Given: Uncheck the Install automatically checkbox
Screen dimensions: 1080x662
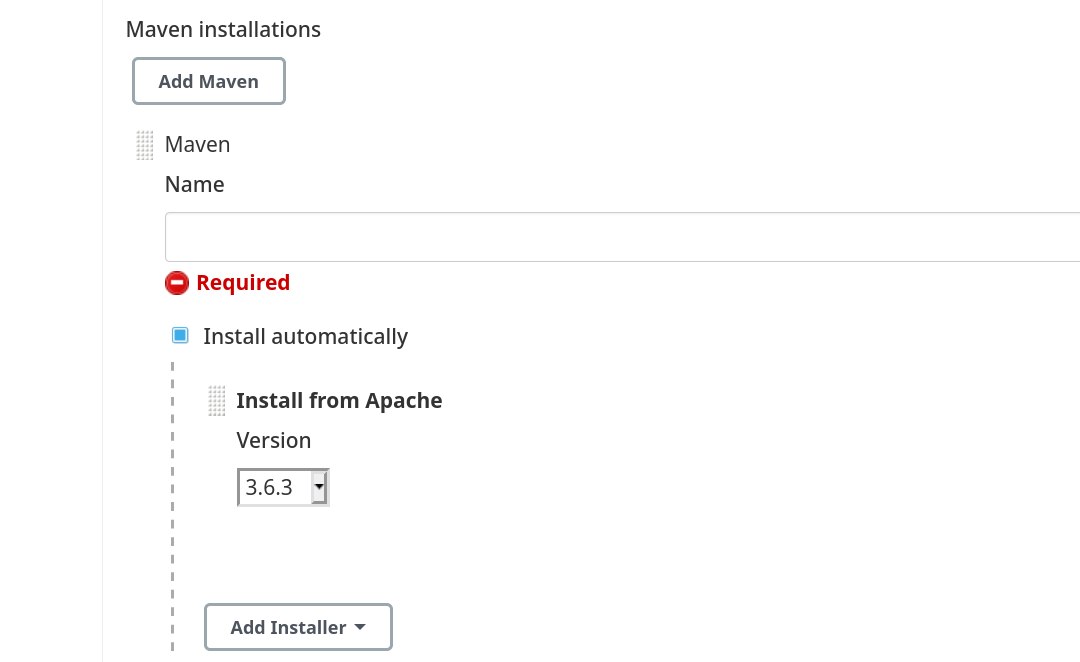Looking at the screenshot, I should (180, 335).
